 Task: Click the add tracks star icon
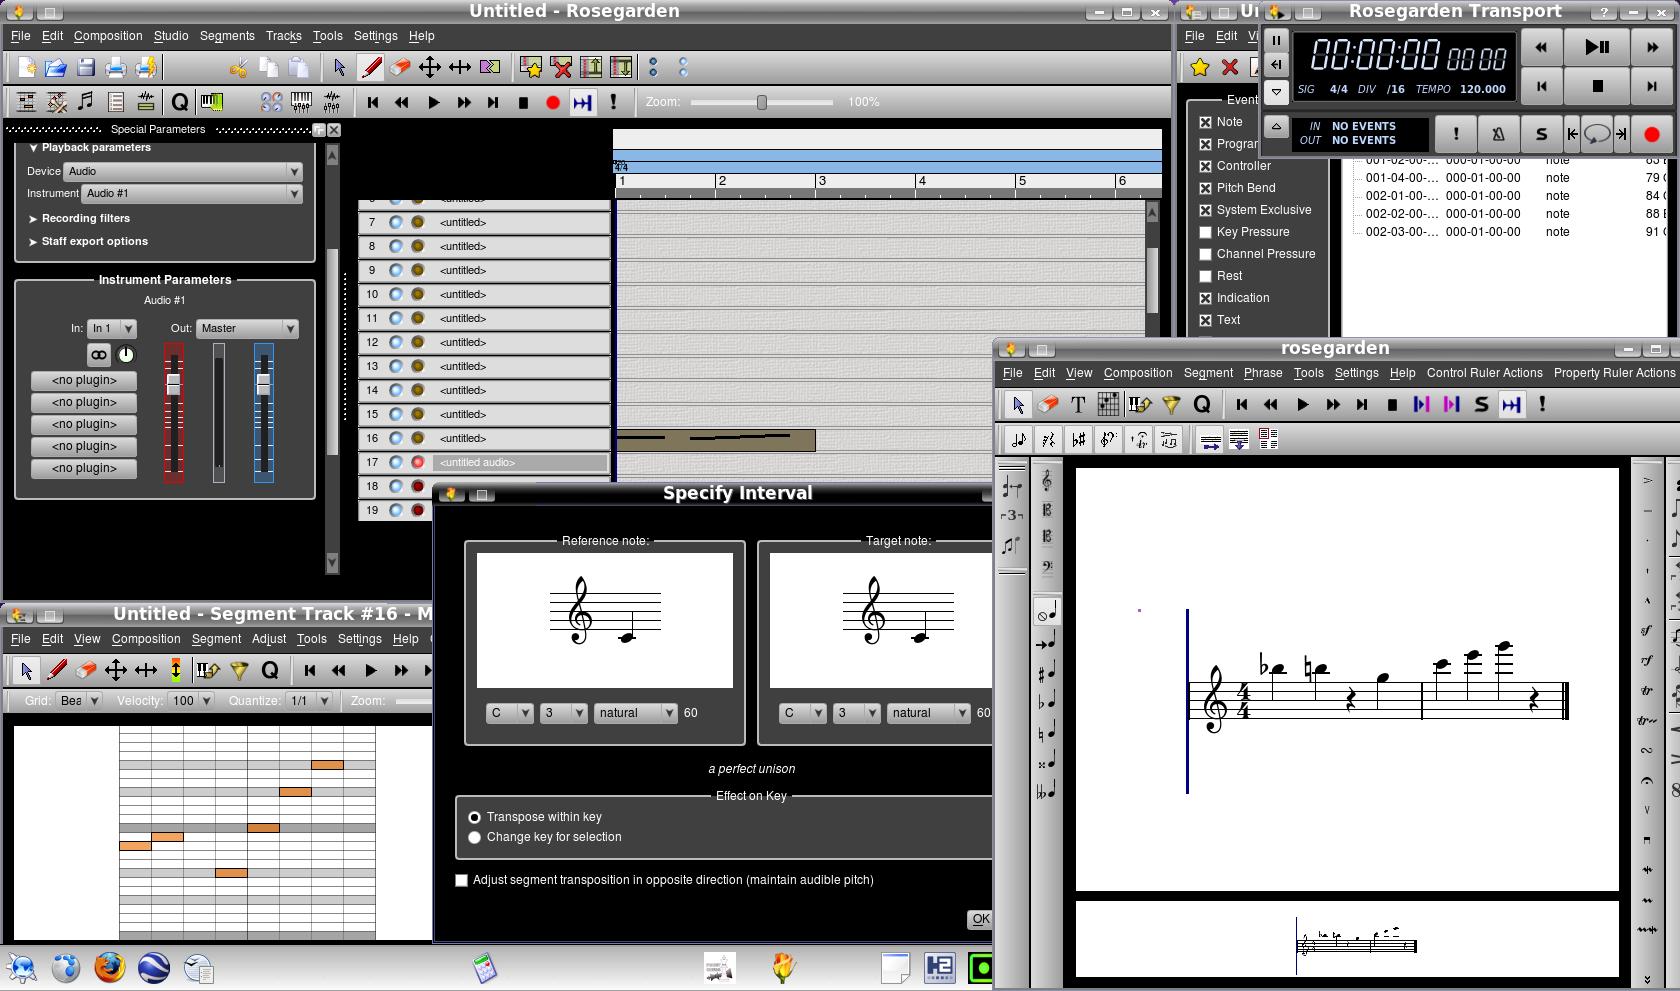pos(531,67)
